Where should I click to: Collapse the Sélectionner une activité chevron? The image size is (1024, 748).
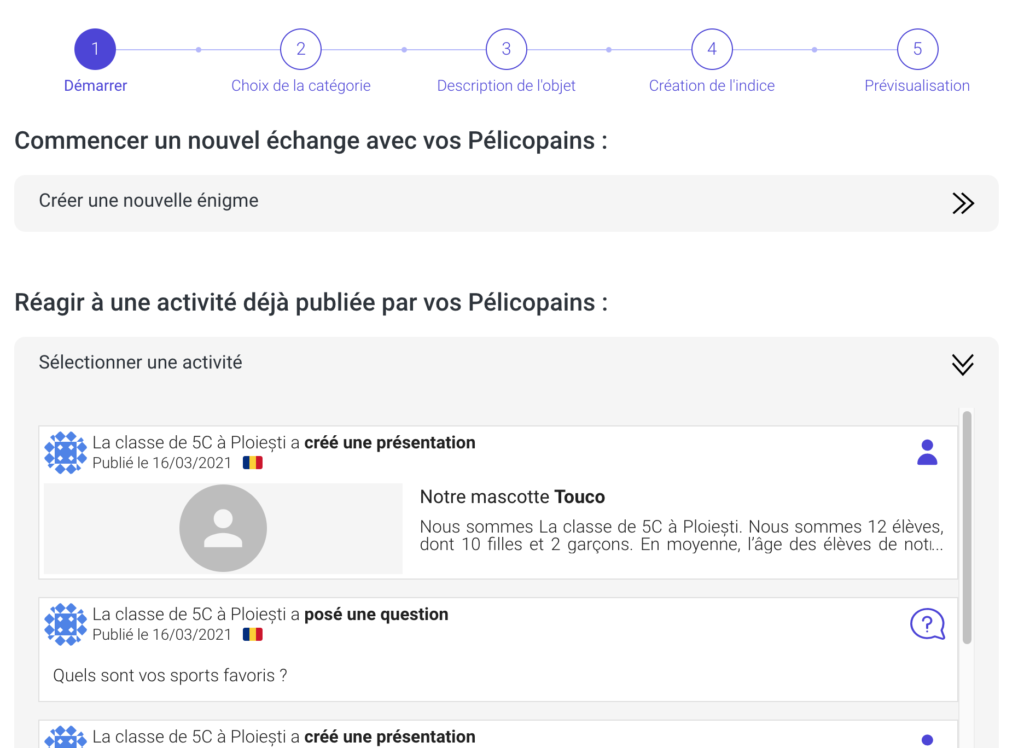tap(962, 364)
